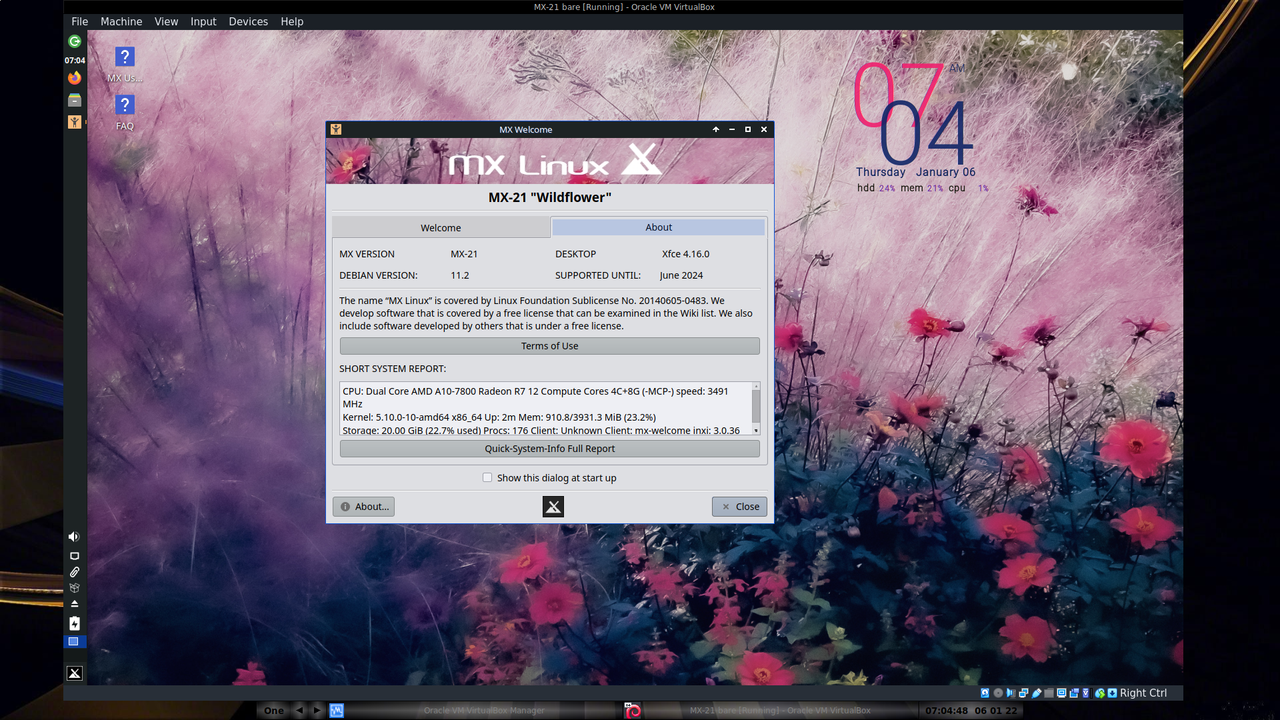This screenshot has height=720, width=1280.
Task: Open the battery power manager icon
Action: point(74,623)
